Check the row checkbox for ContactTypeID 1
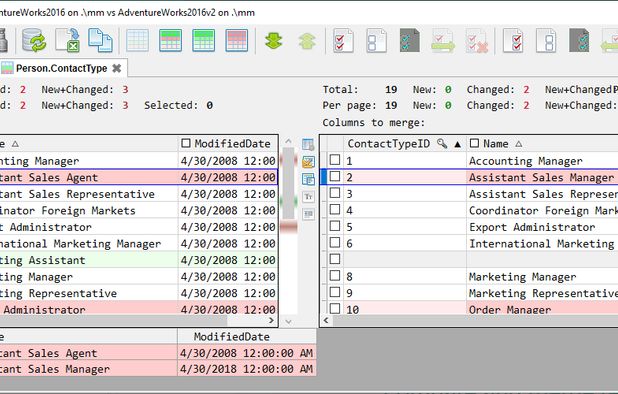618x394 pixels. [x=335, y=160]
